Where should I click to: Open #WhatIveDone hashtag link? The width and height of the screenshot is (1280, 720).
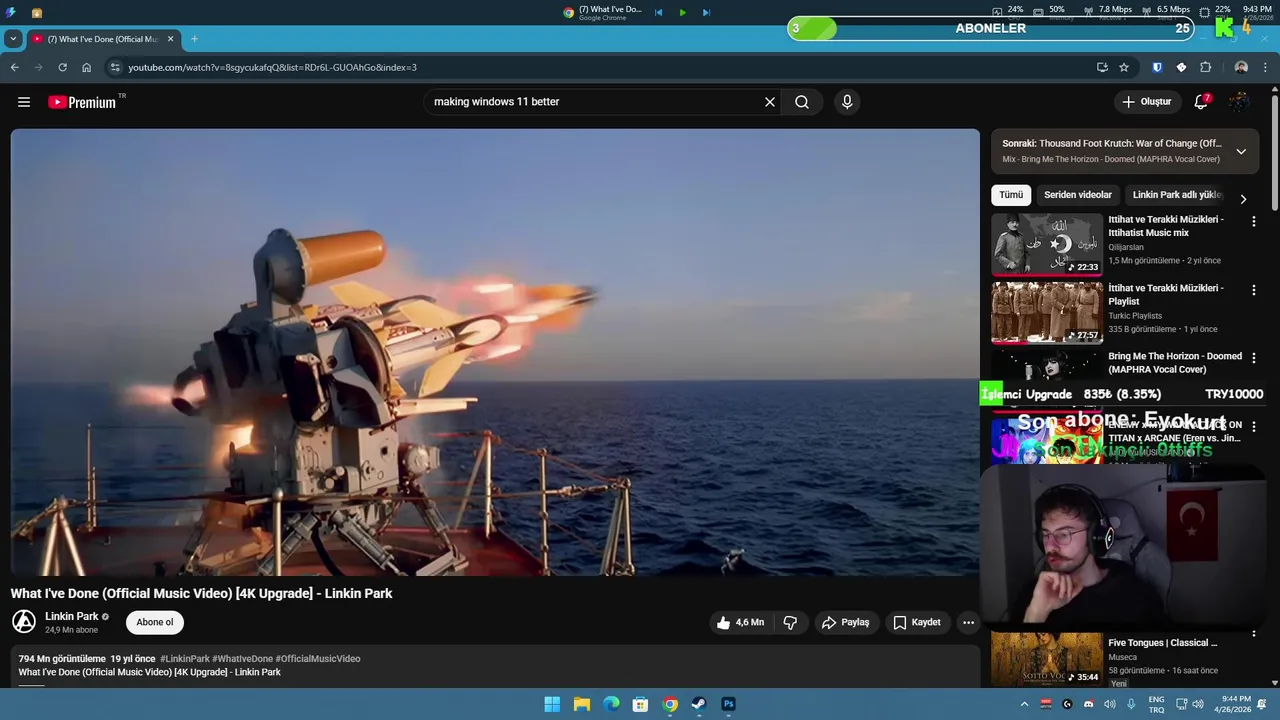(242, 659)
